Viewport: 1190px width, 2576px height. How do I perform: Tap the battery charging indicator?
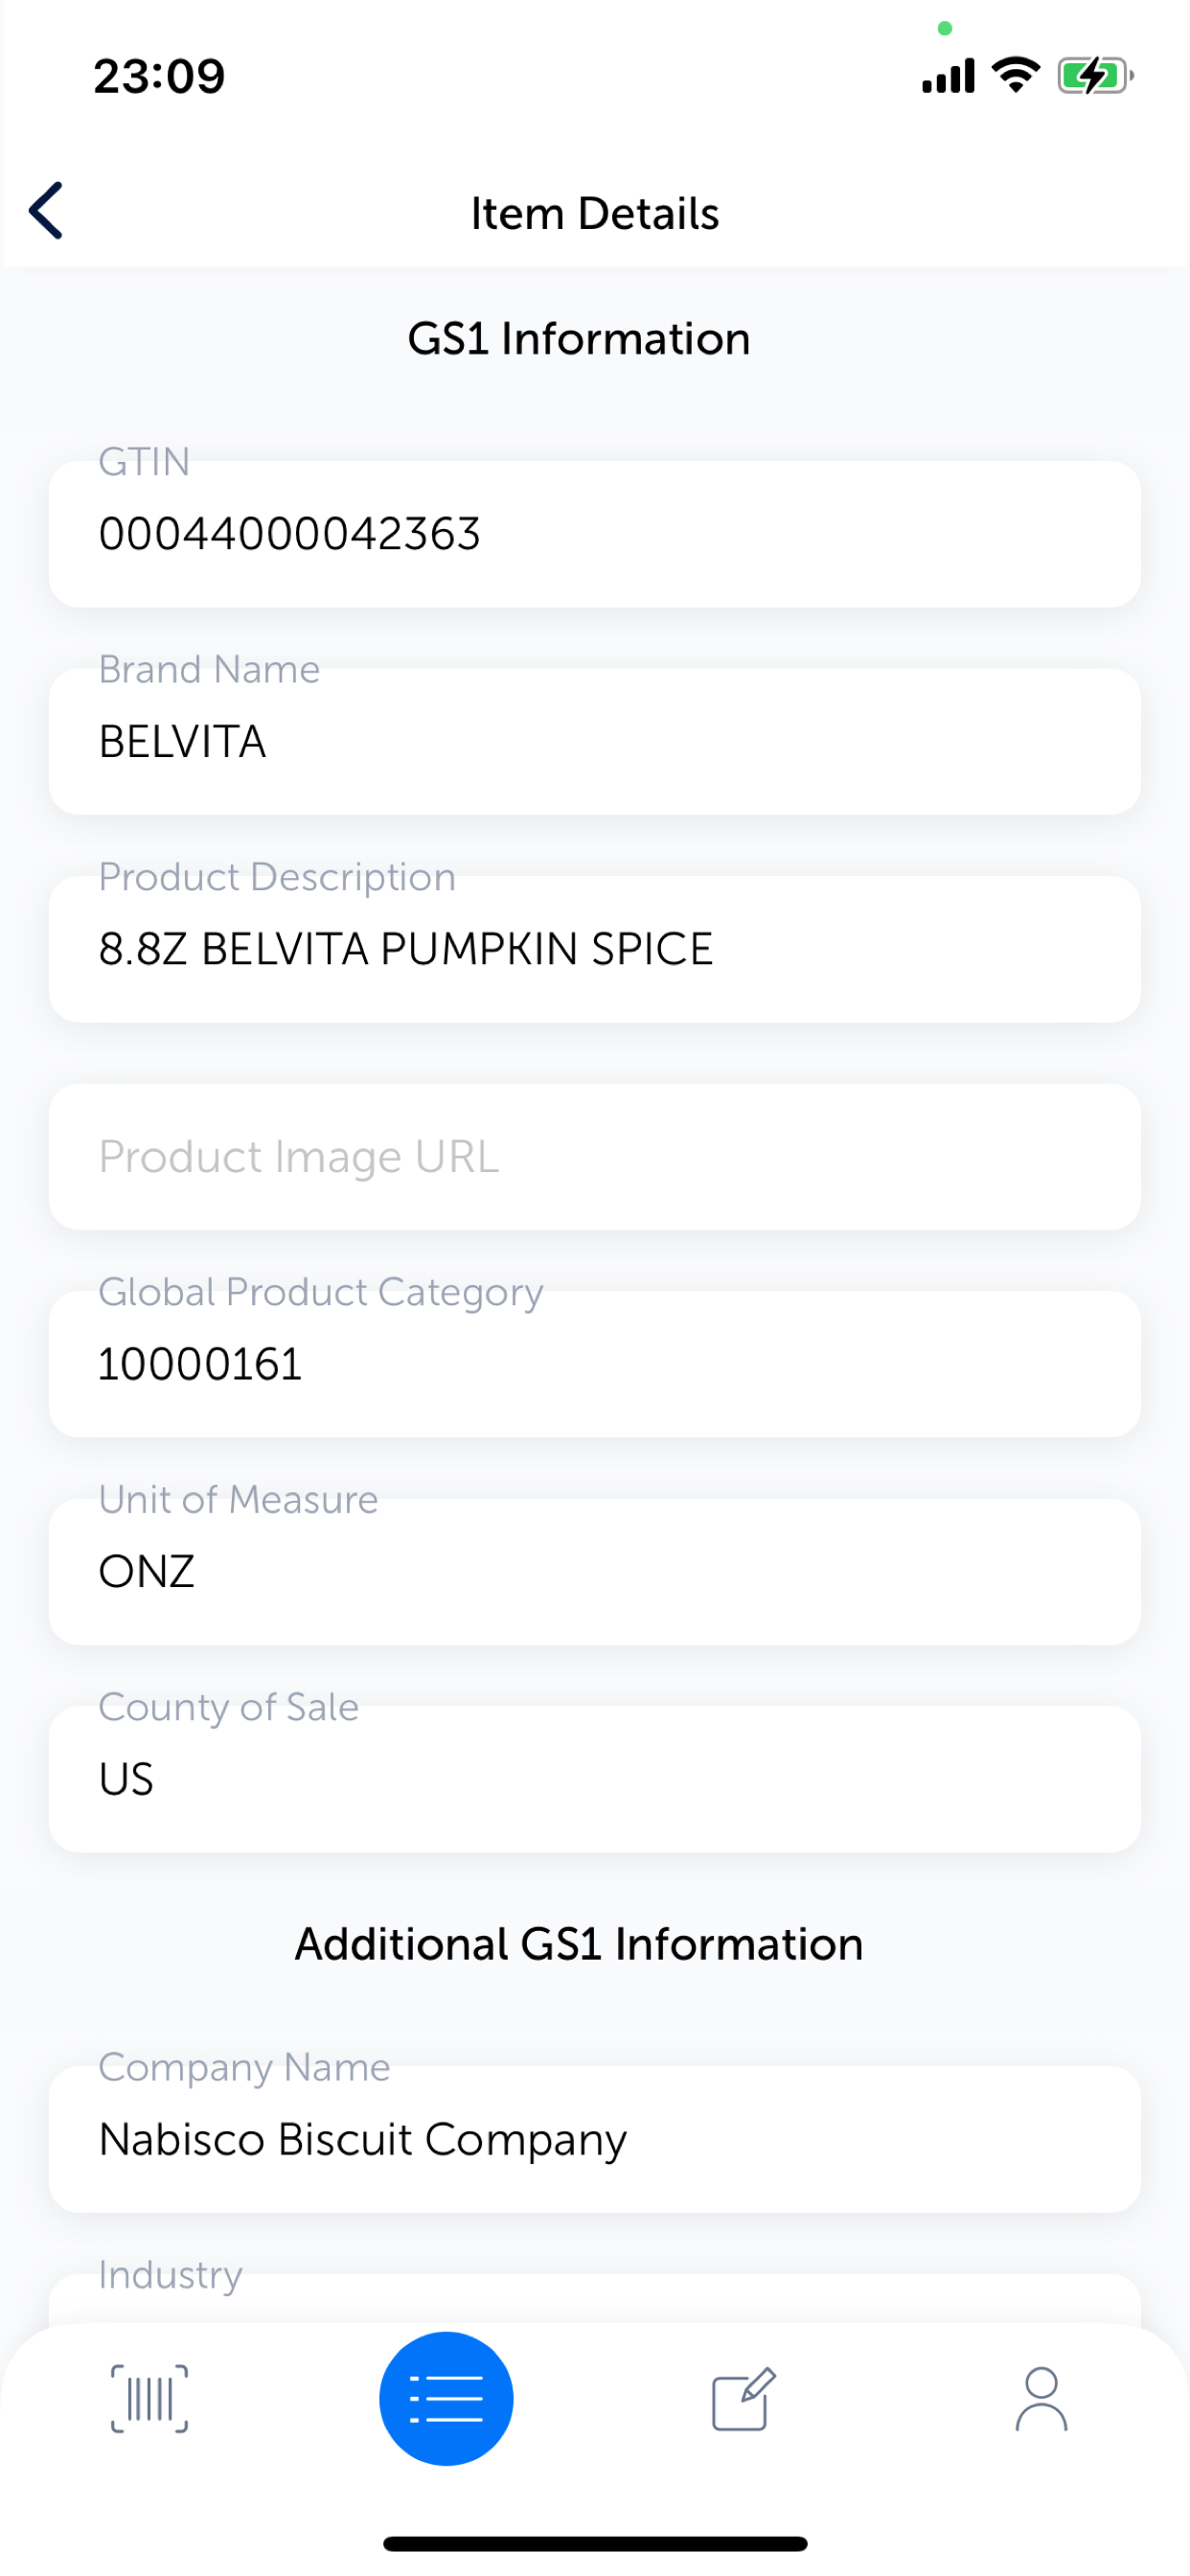[1096, 75]
